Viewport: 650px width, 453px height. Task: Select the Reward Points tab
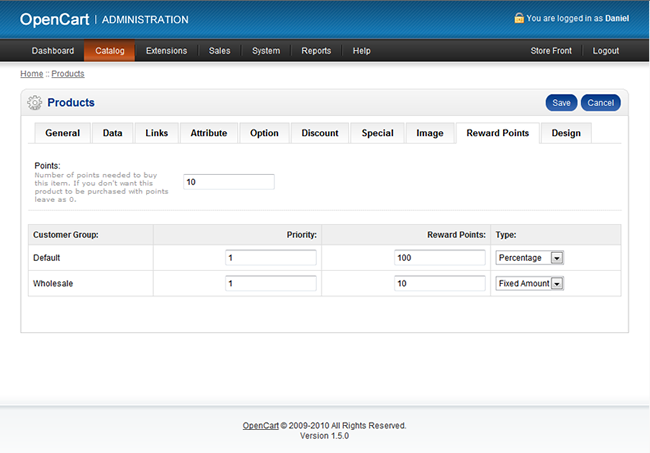coord(497,133)
